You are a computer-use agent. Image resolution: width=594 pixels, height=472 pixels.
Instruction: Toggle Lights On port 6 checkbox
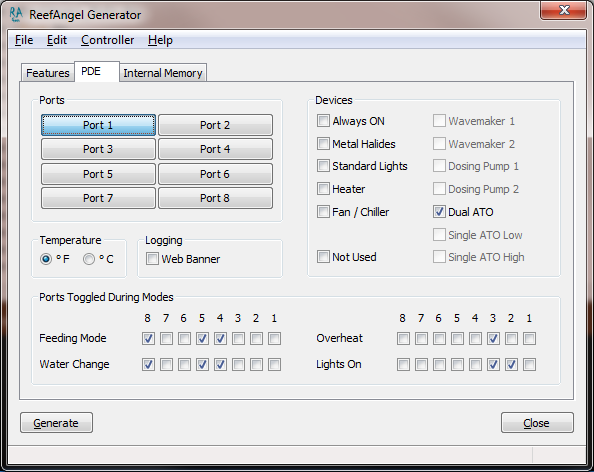439,364
